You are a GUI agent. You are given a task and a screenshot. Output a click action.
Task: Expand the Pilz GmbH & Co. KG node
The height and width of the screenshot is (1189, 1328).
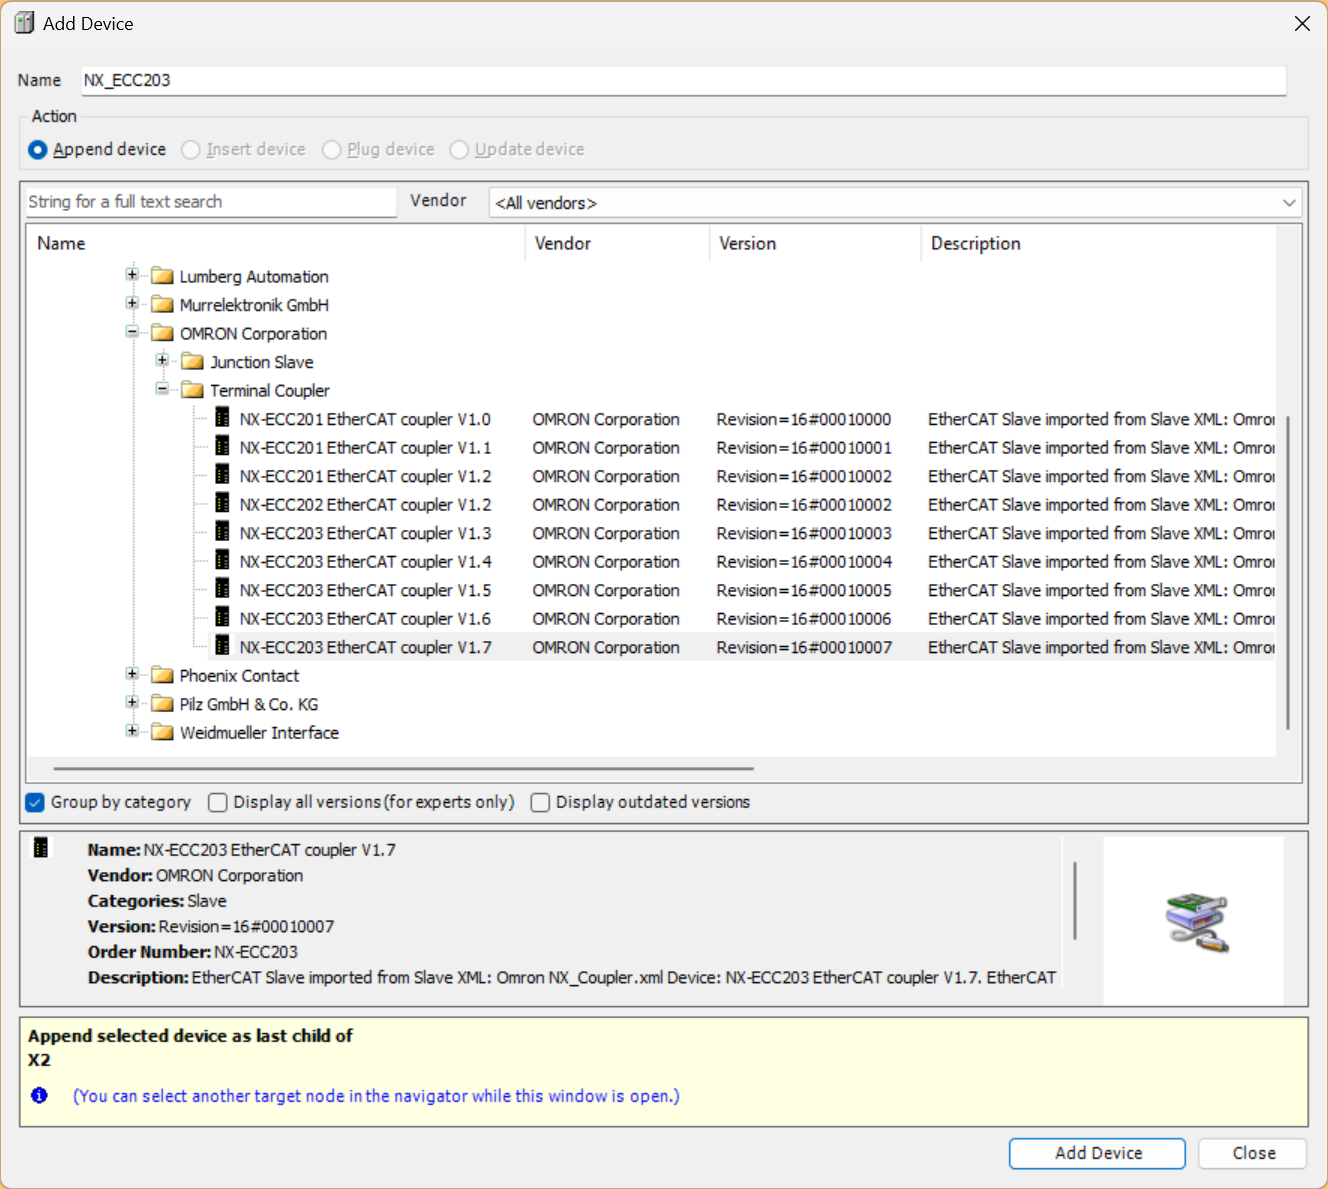(132, 702)
